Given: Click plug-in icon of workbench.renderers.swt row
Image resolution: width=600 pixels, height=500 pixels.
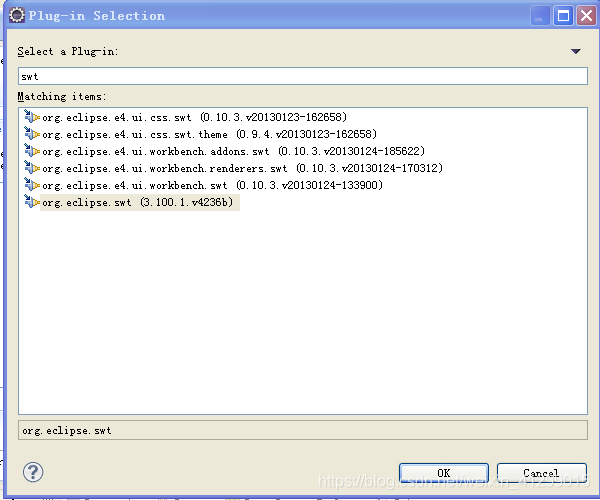Looking at the screenshot, I should pyautogui.click(x=32, y=168).
